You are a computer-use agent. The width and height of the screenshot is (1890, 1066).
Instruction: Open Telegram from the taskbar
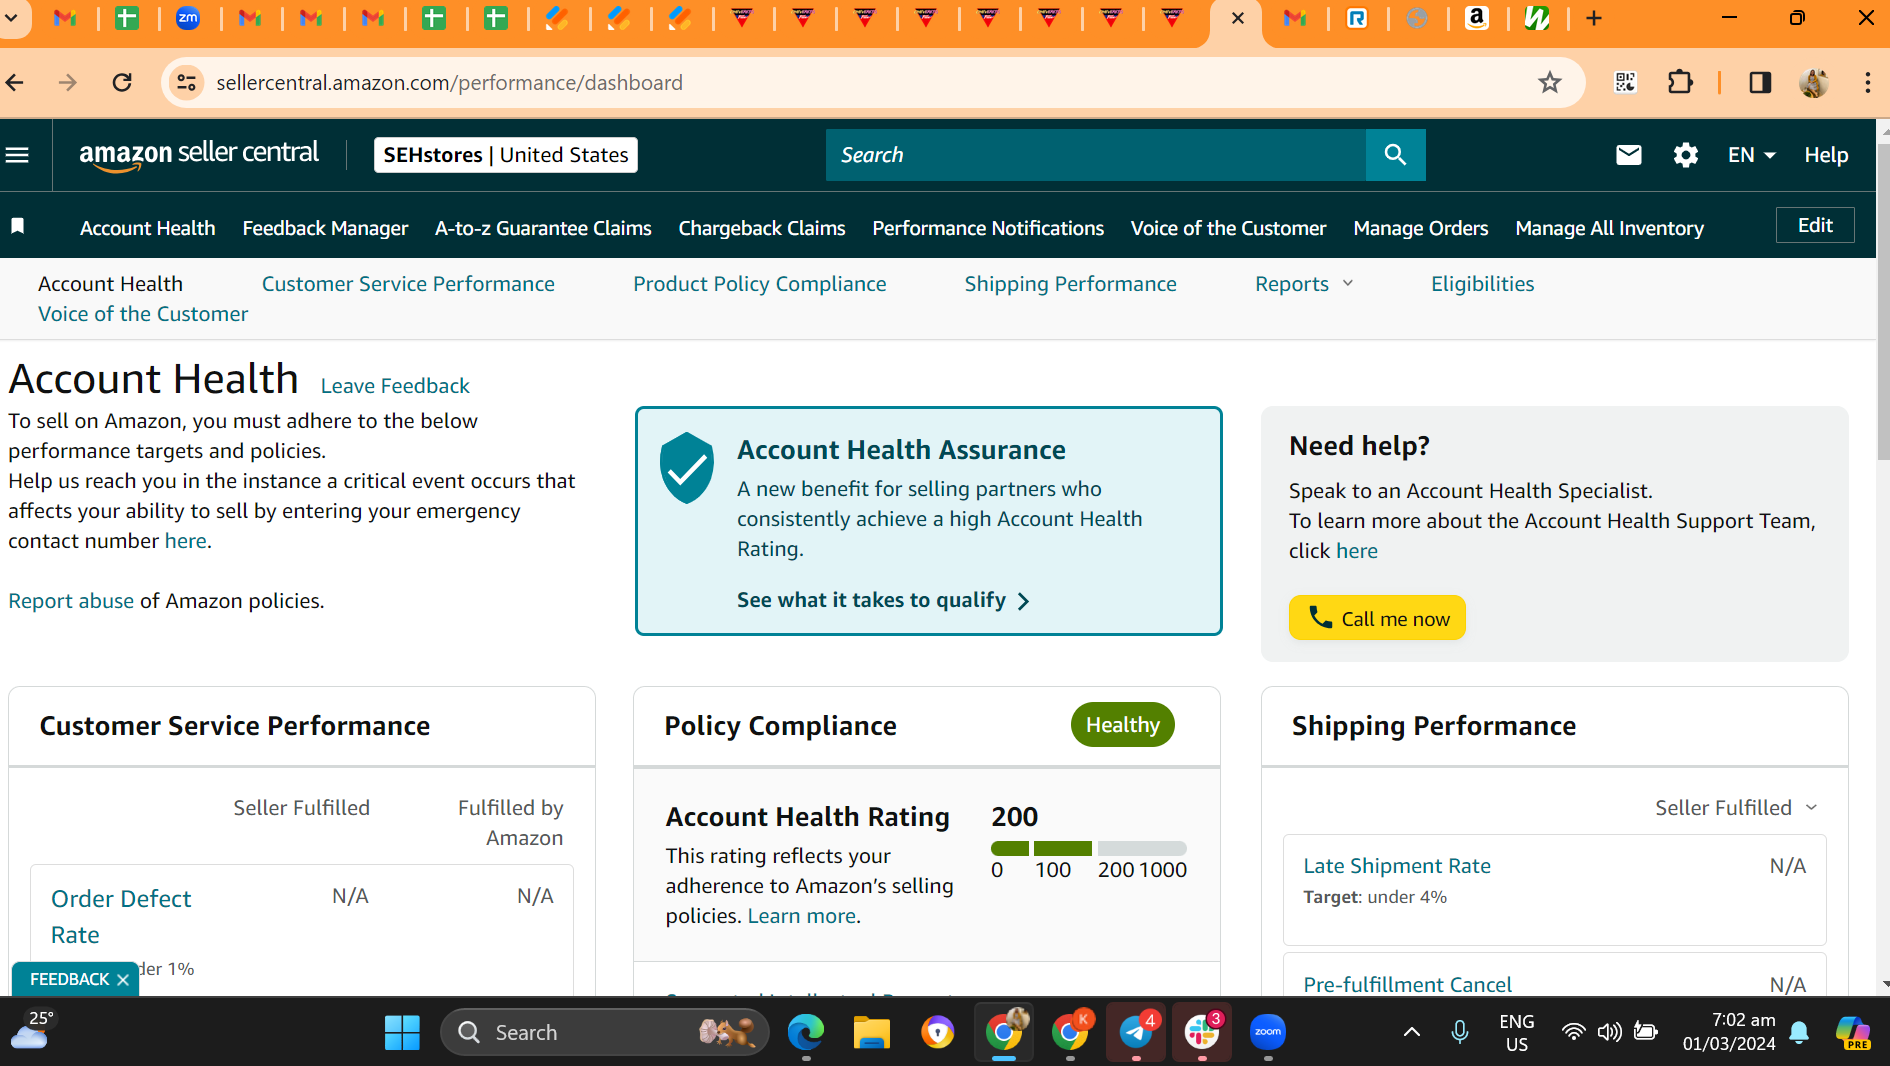(1136, 1032)
